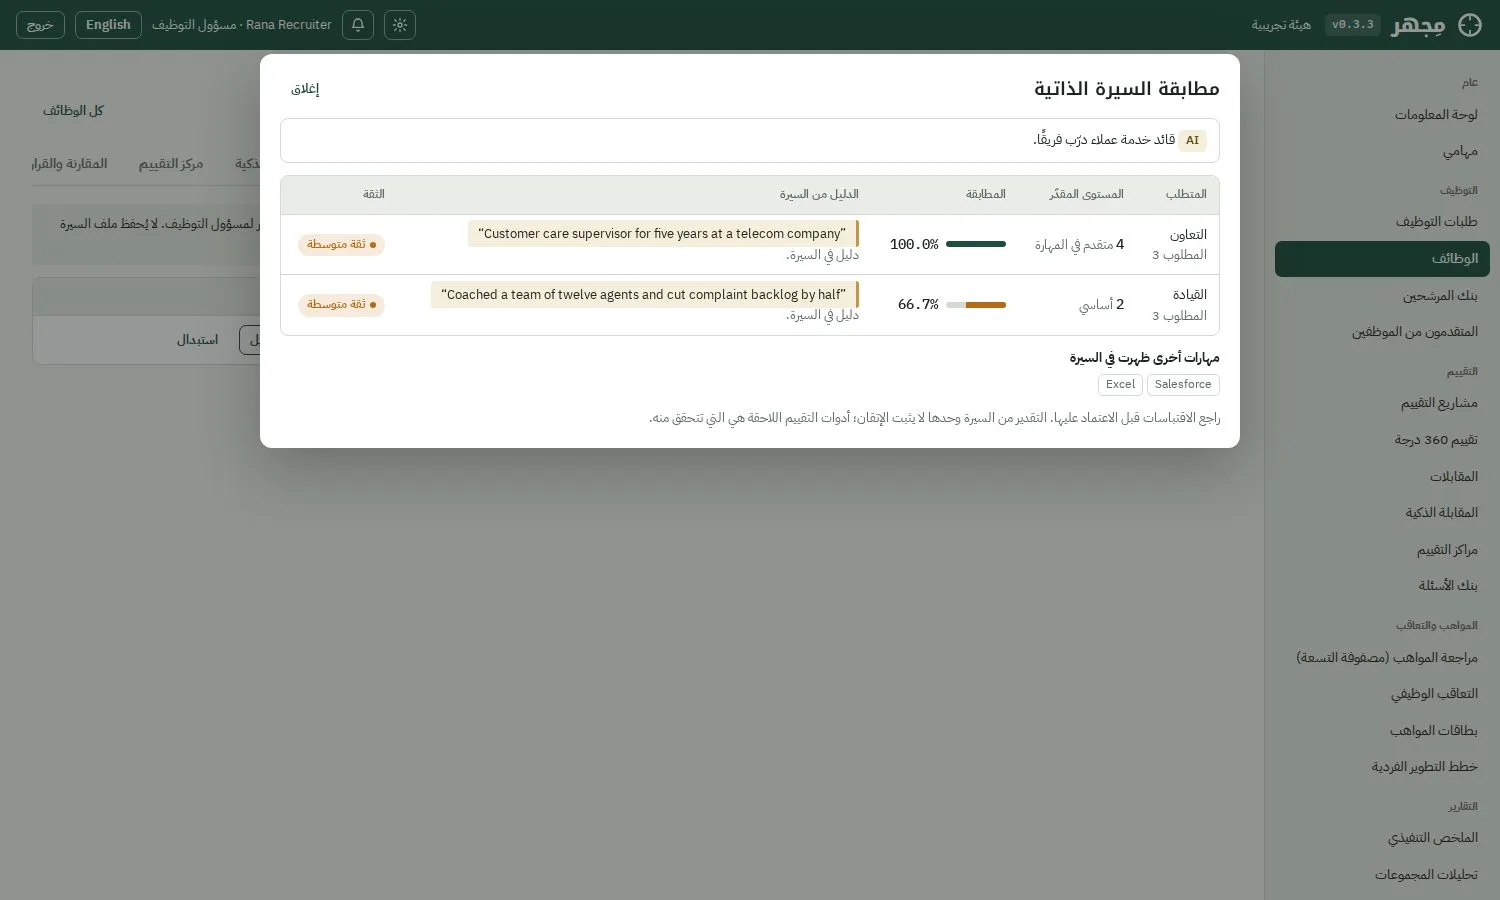Click the Mijhar compass logo icon
This screenshot has height=900, width=1500.
pos(1470,25)
